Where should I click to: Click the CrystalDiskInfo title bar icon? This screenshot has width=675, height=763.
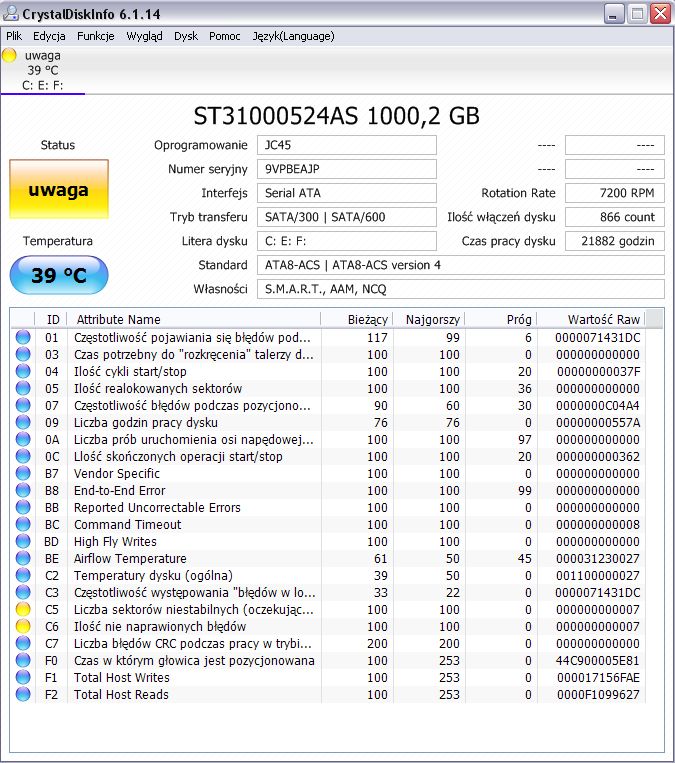[x=11, y=13]
